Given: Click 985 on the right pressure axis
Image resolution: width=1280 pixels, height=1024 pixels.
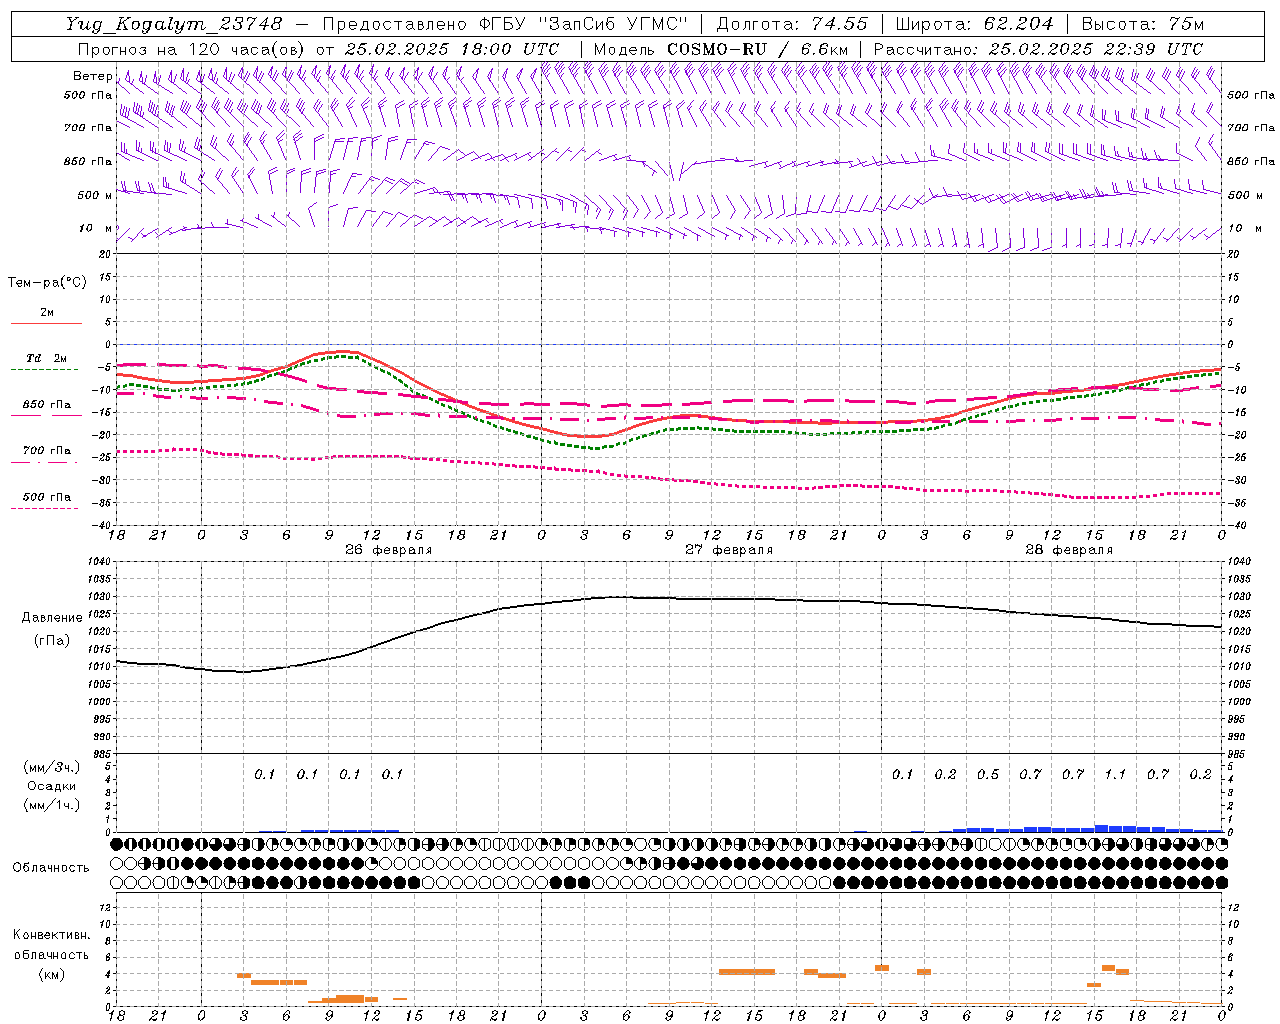Looking at the screenshot, I should (1238, 754).
